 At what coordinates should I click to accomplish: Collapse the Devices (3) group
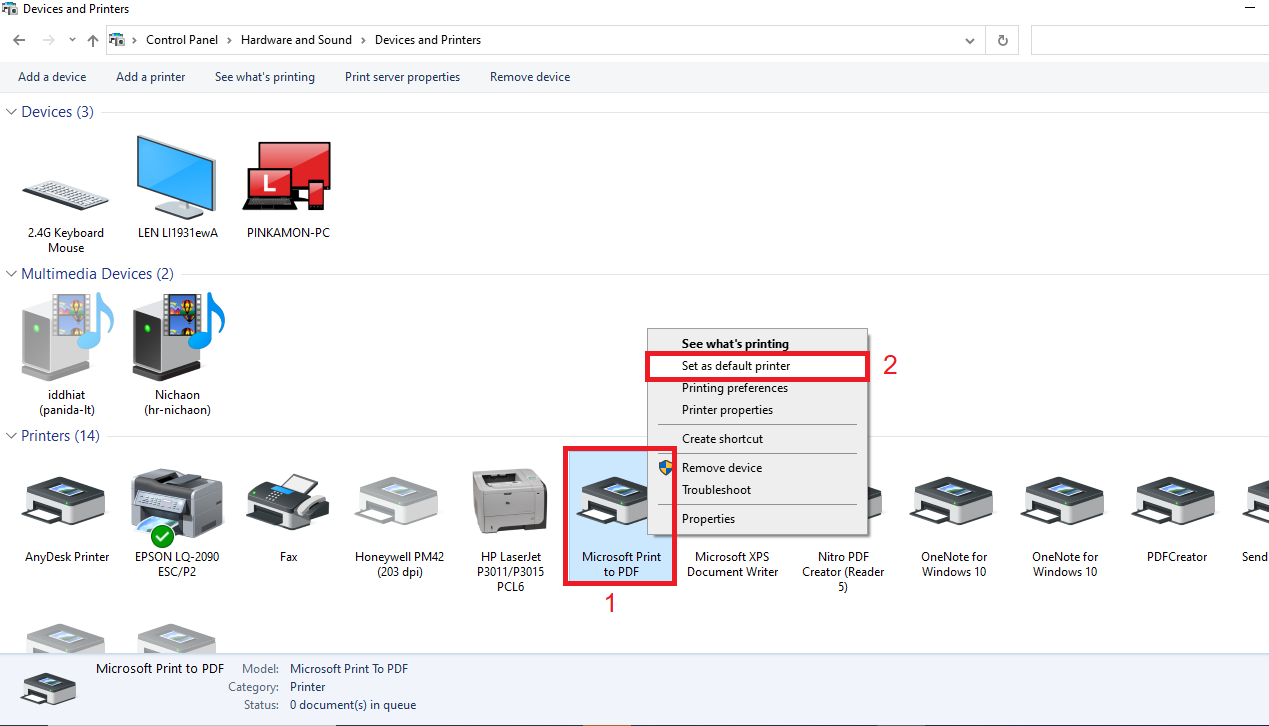(12, 112)
